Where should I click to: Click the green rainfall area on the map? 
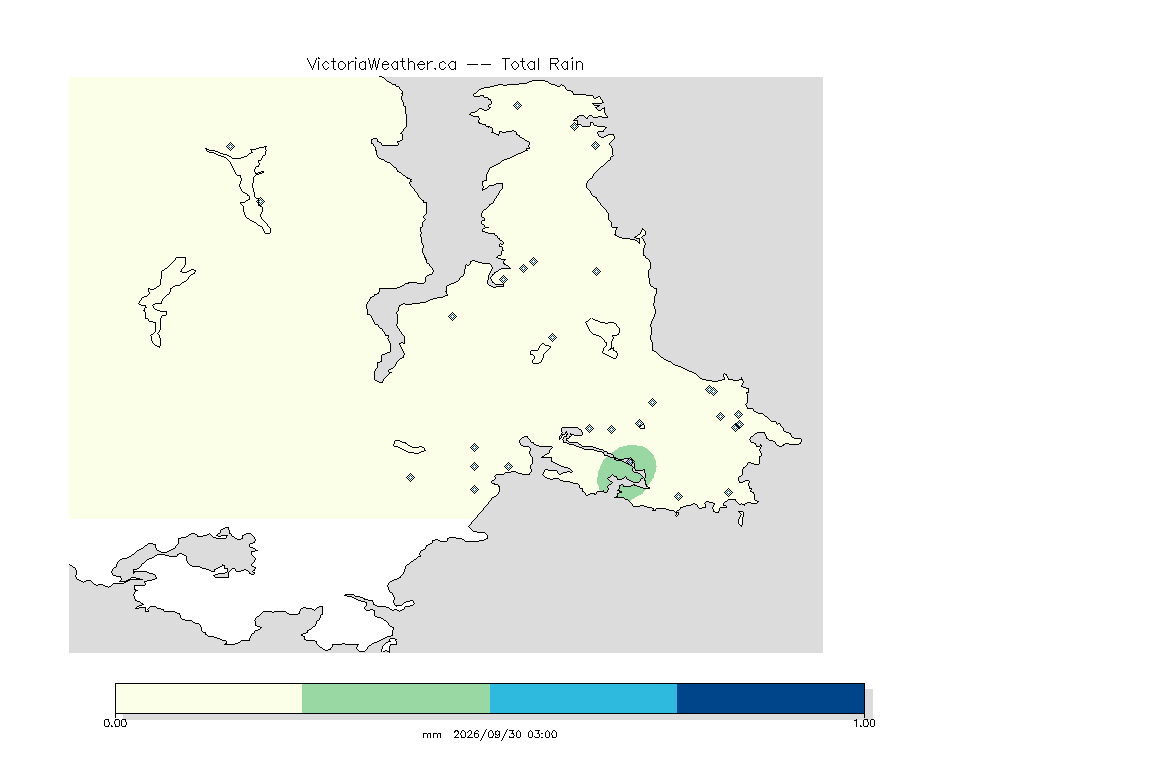tap(627, 472)
